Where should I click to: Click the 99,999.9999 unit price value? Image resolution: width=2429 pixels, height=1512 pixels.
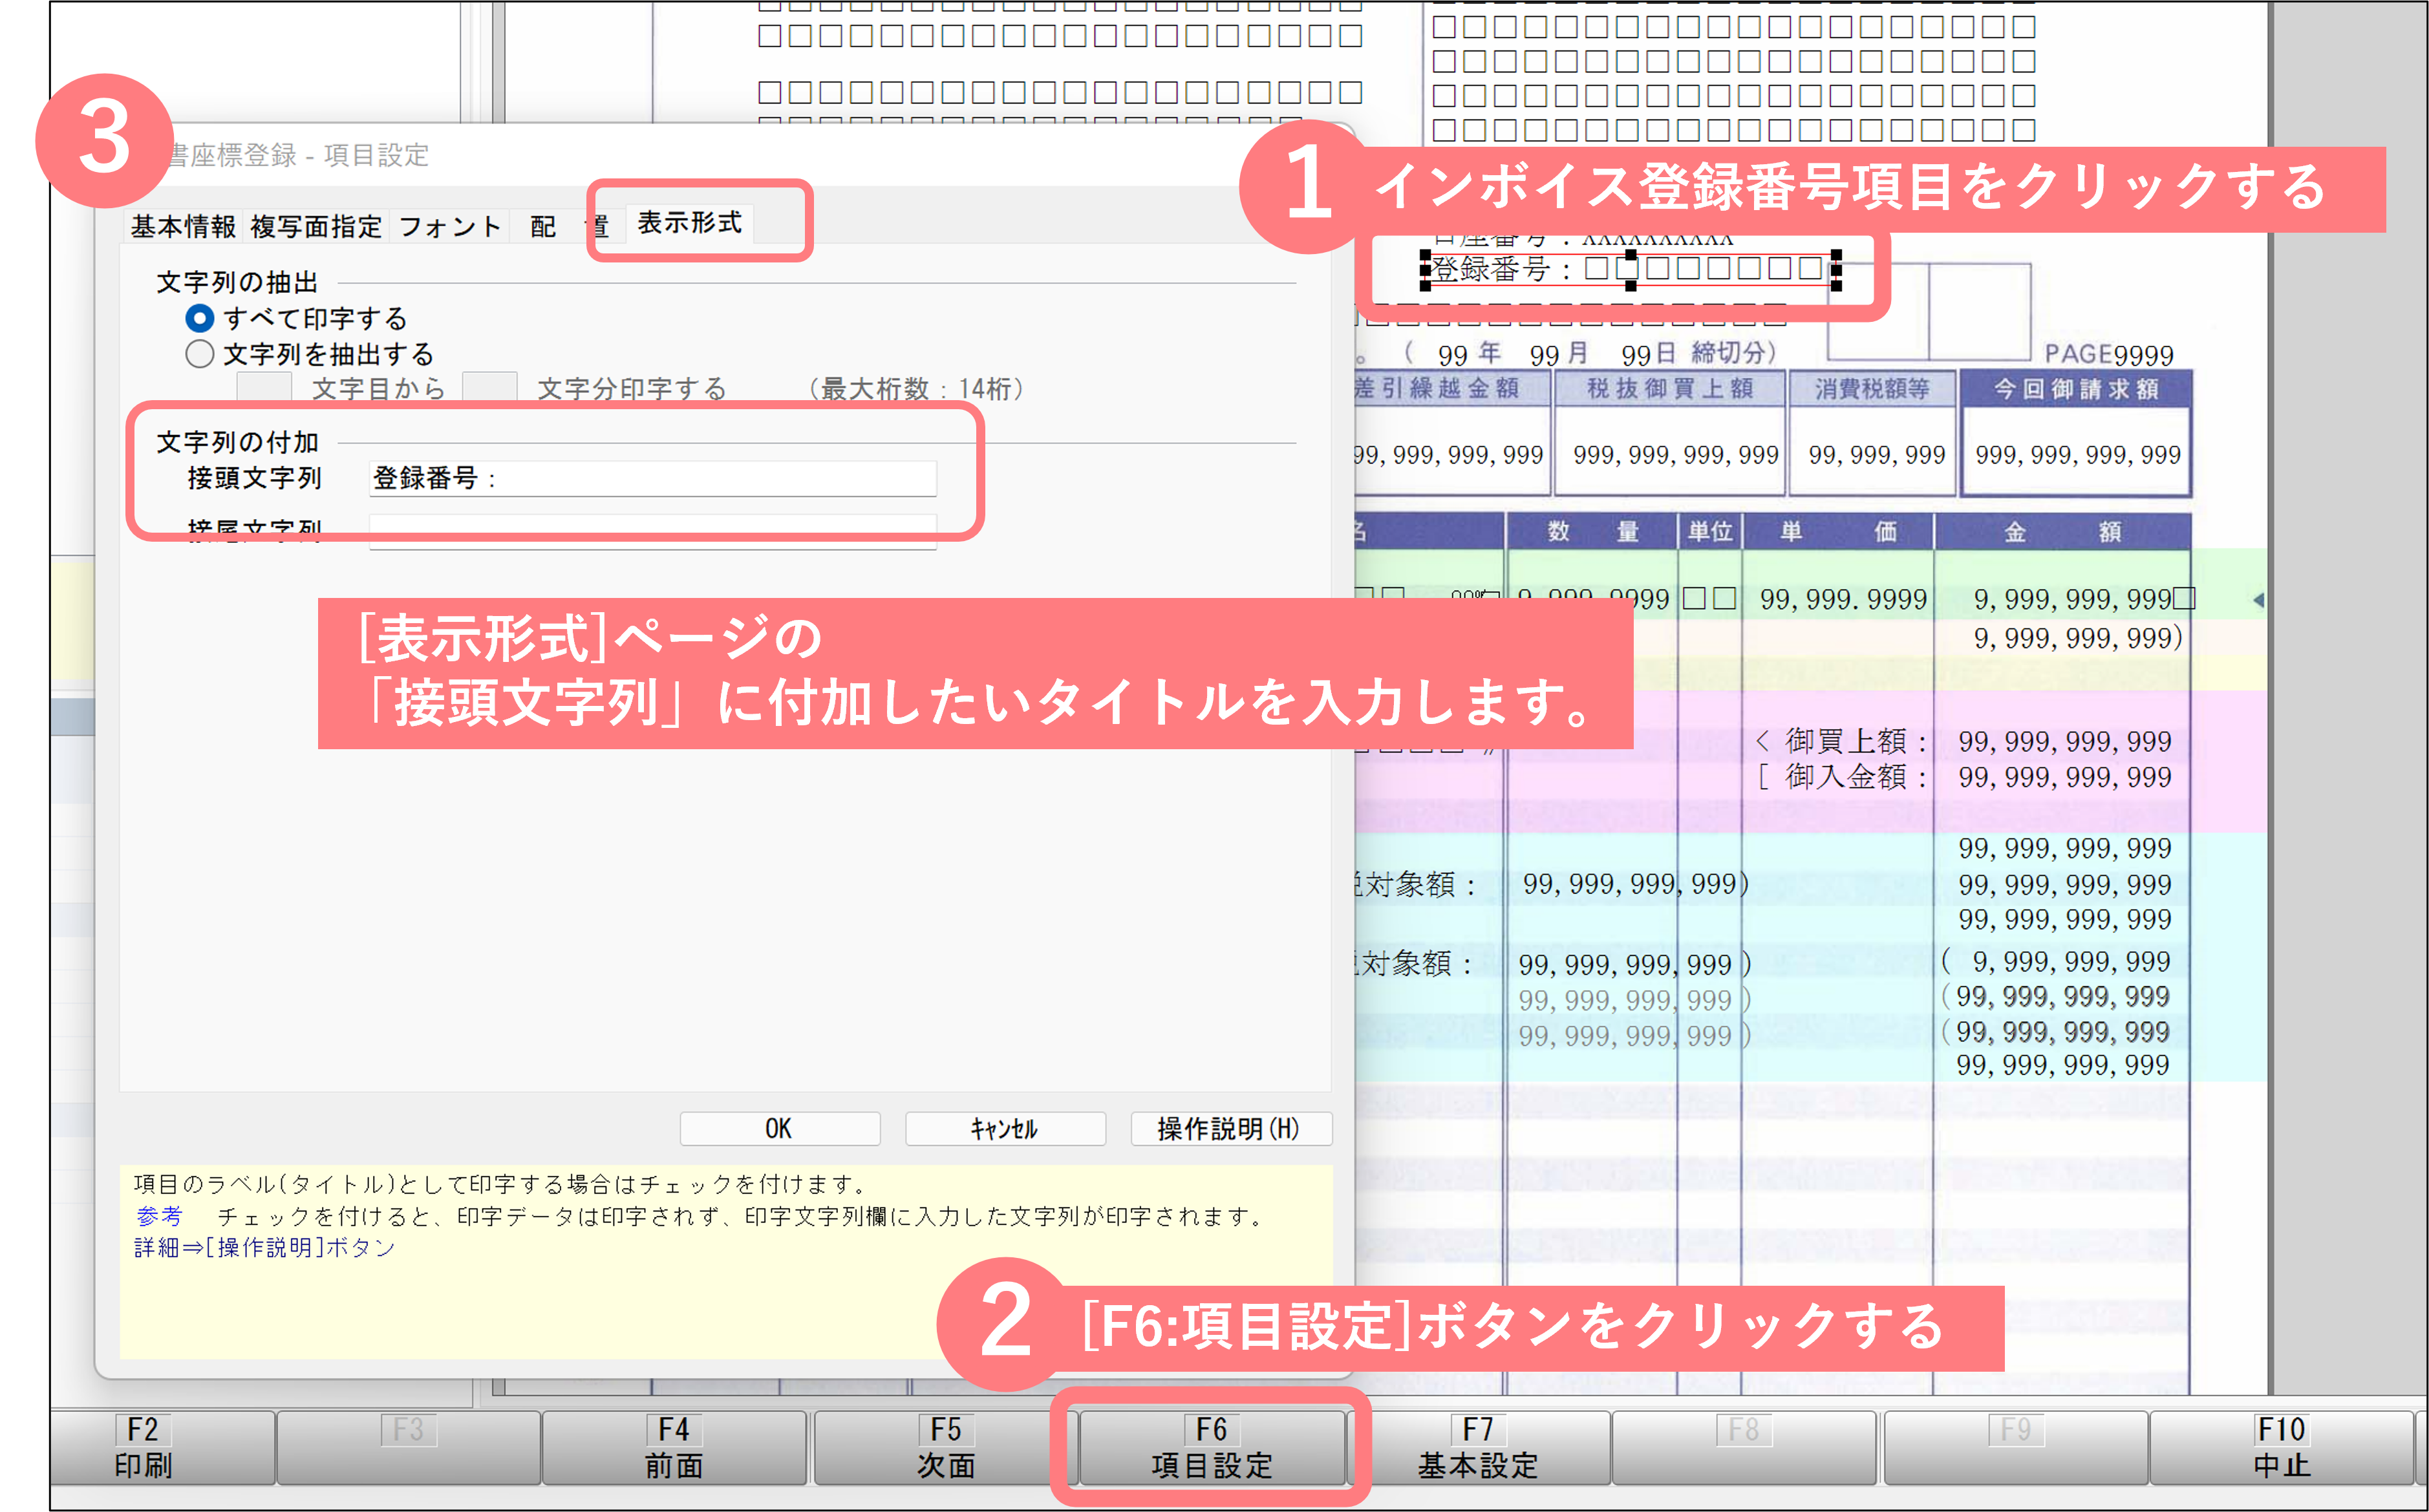pos(1843,599)
